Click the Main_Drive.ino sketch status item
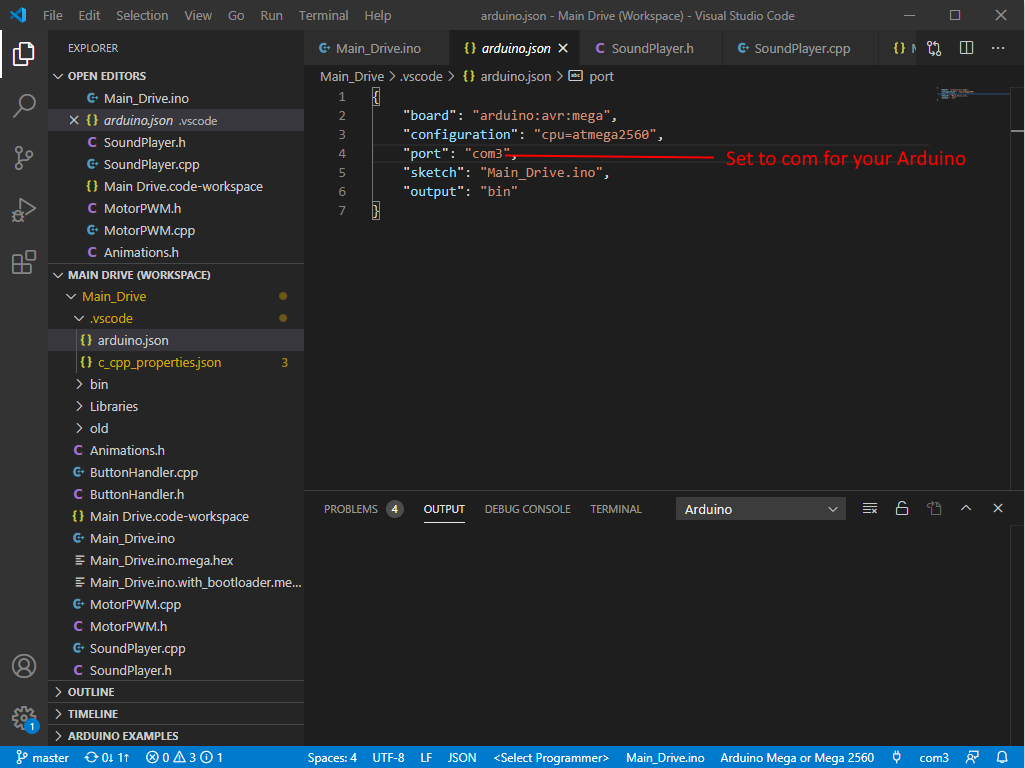The image size is (1025, 768). 665,758
